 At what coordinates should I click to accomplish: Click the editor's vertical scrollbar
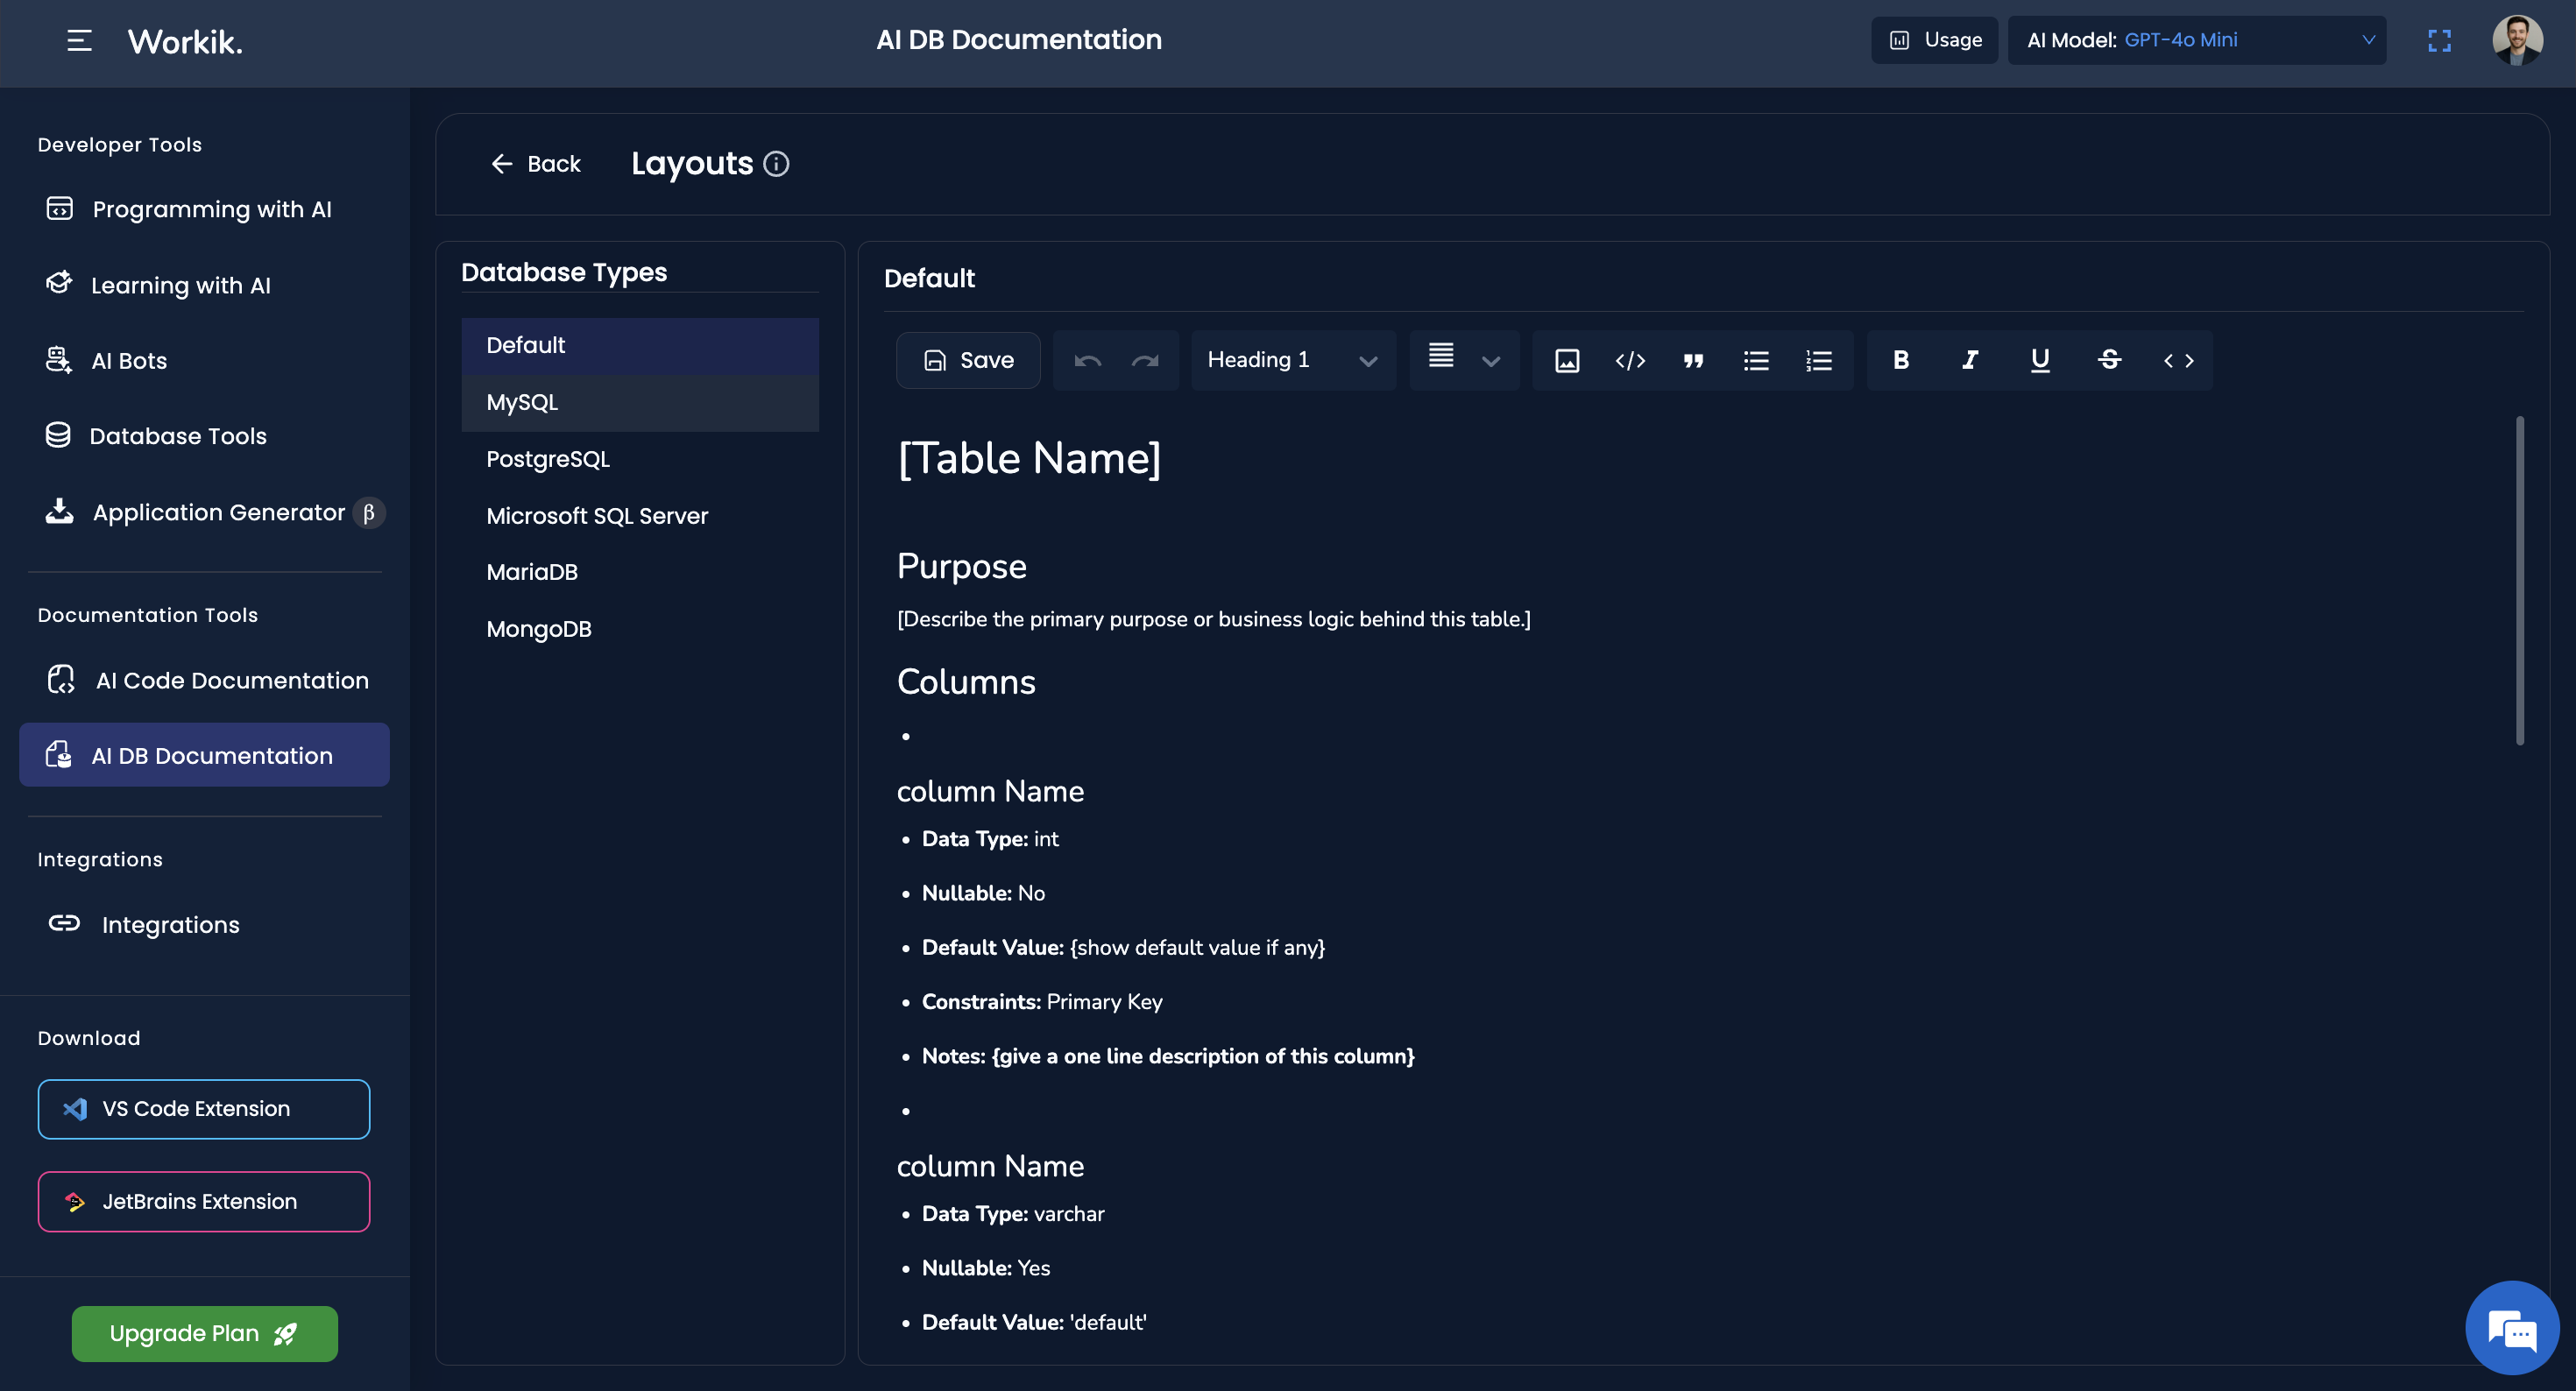(x=2519, y=580)
